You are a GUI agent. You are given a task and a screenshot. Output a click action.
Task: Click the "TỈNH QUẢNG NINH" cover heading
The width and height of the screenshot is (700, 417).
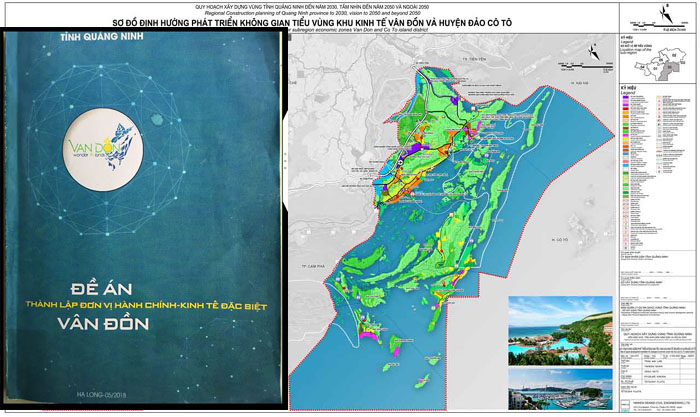click(102, 37)
